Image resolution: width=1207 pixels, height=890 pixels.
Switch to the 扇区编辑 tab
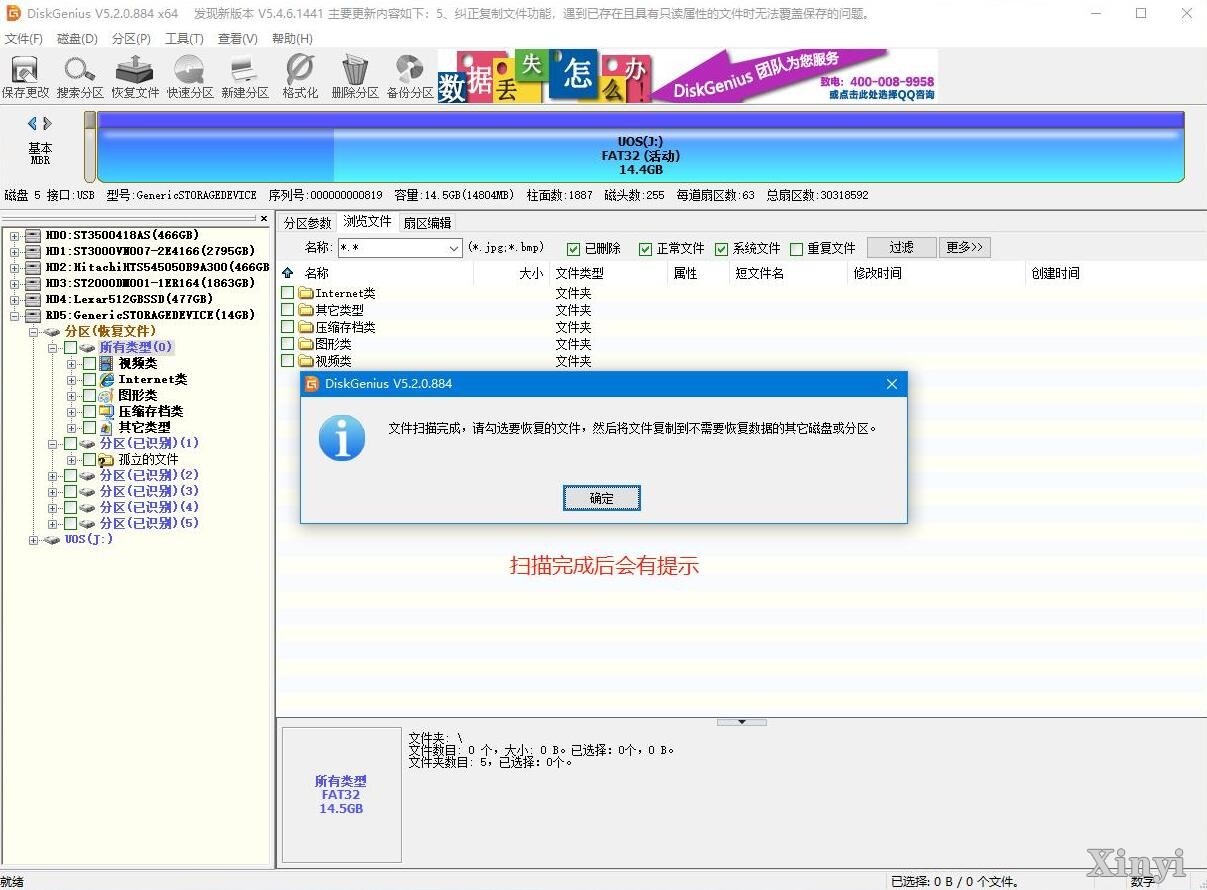(x=427, y=223)
